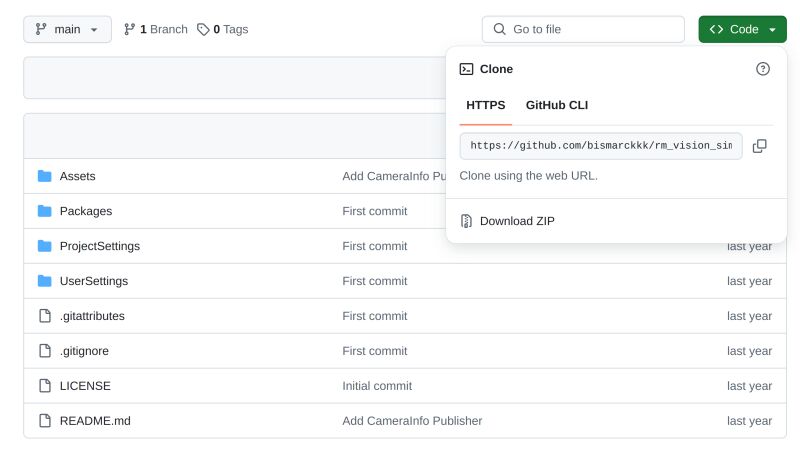
Task: Click the ProjectSettings folder icon
Action: (x=44, y=246)
